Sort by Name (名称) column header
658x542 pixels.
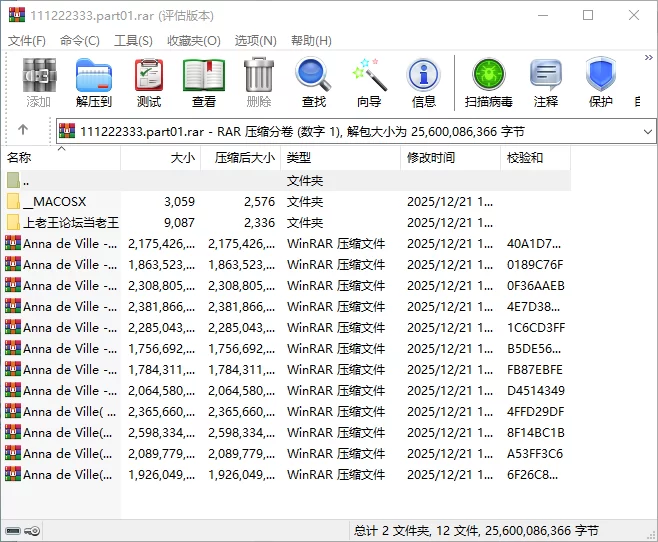tap(61, 158)
